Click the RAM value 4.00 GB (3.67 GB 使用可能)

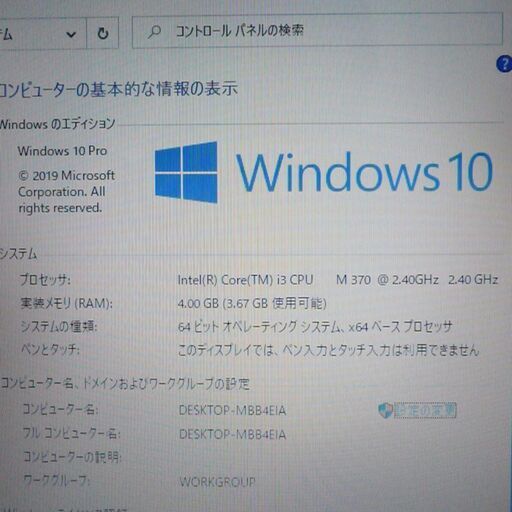pyautogui.click(x=252, y=303)
